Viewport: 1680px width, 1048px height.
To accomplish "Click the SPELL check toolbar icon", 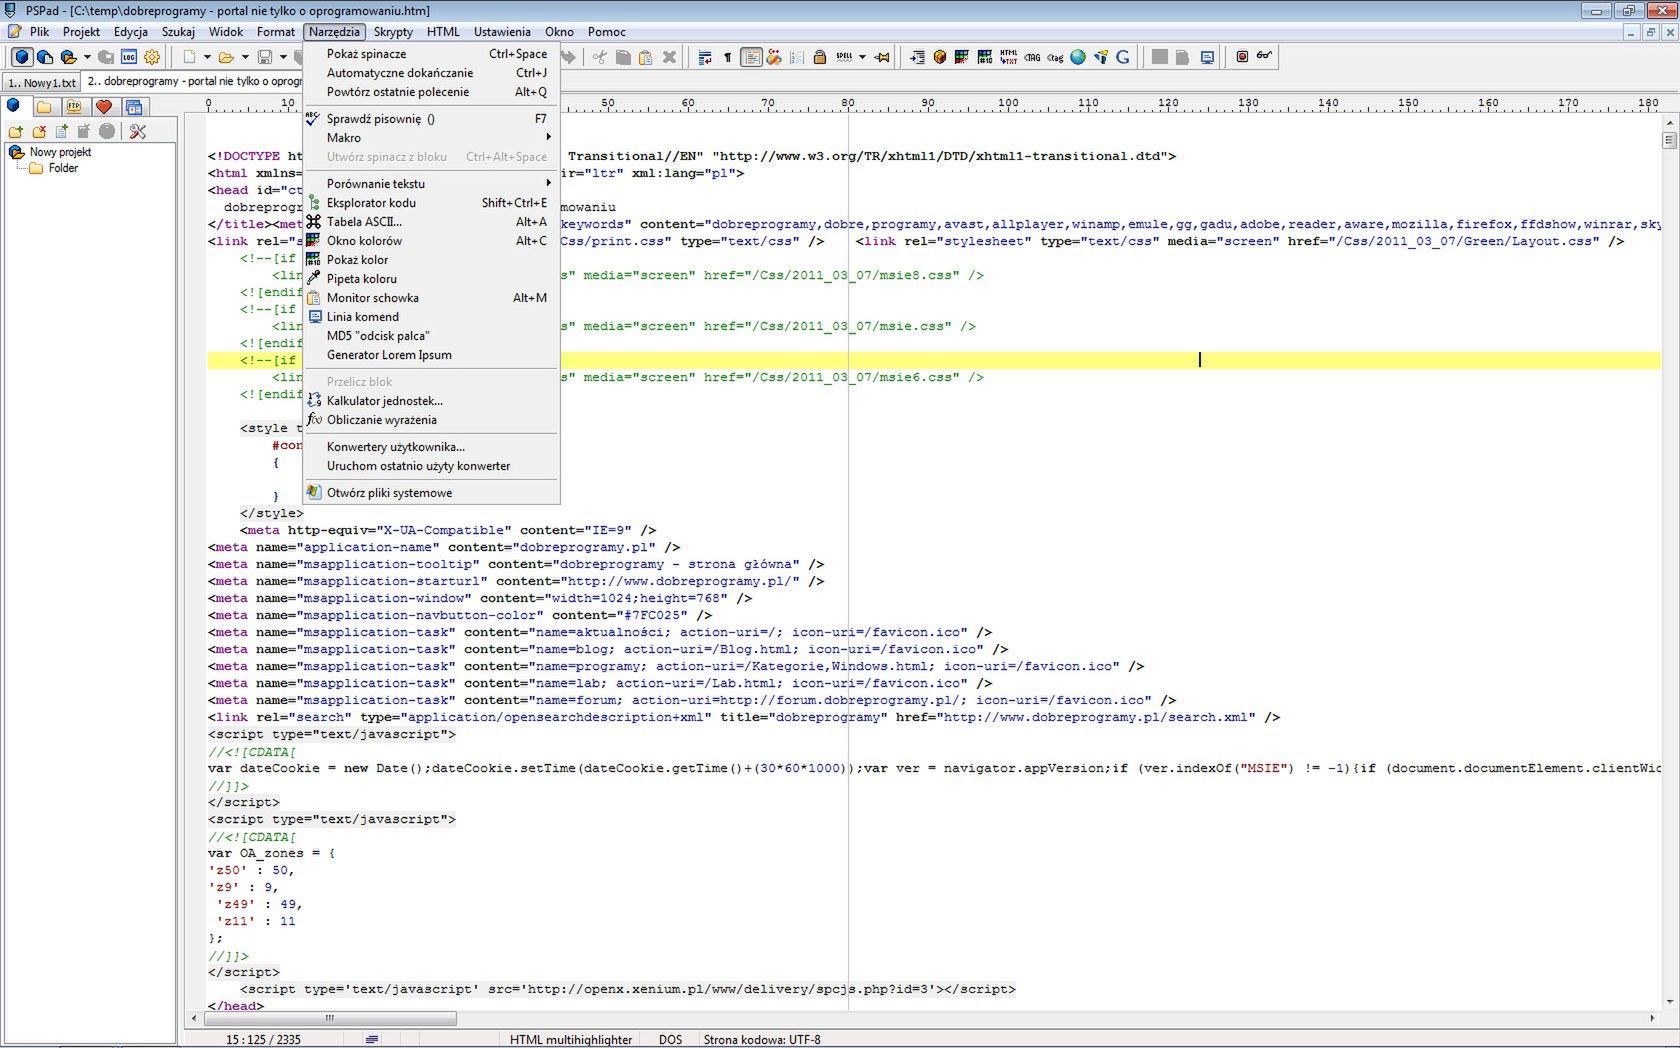I will [844, 57].
